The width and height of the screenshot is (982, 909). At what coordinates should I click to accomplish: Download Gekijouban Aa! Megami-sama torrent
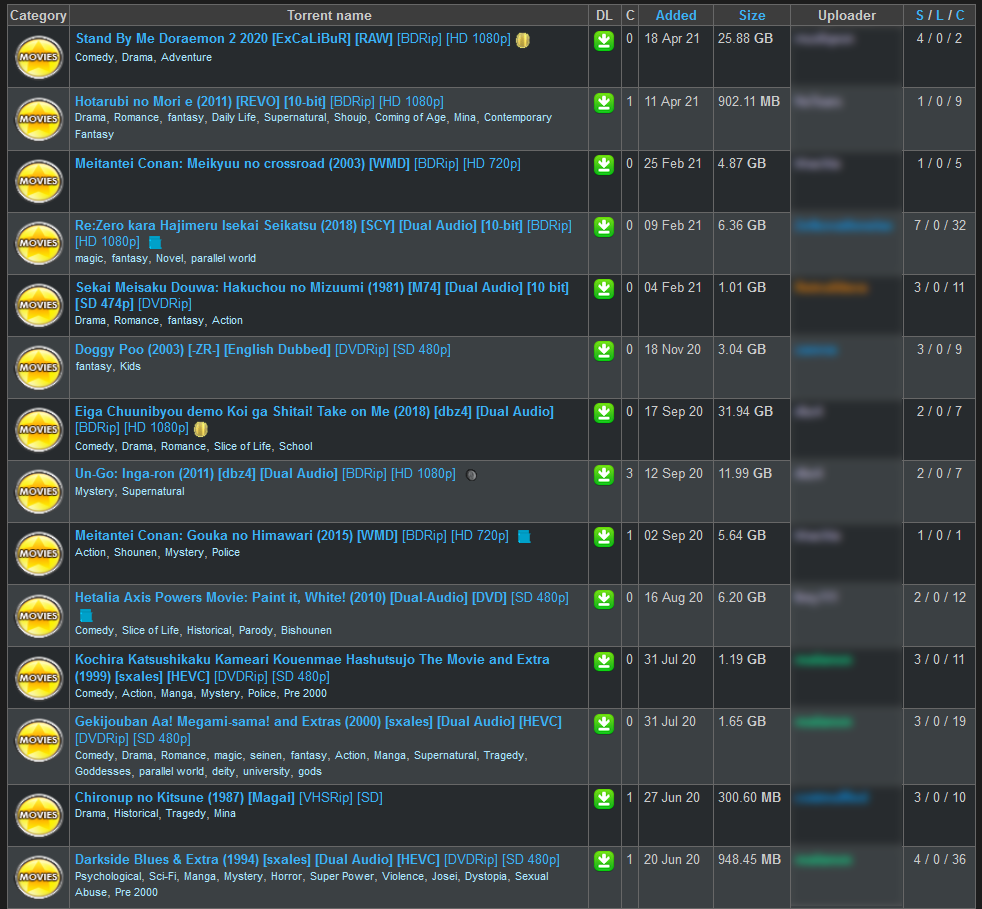point(604,724)
